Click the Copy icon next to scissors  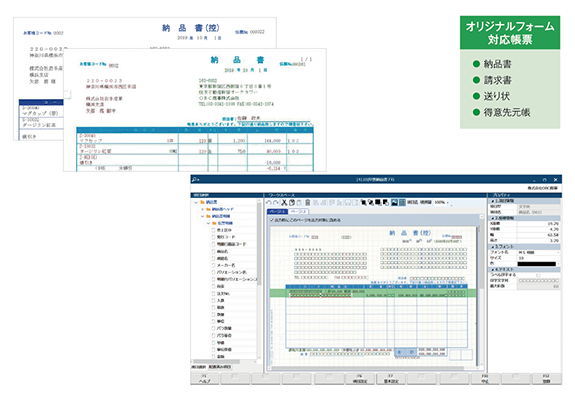[292, 202]
